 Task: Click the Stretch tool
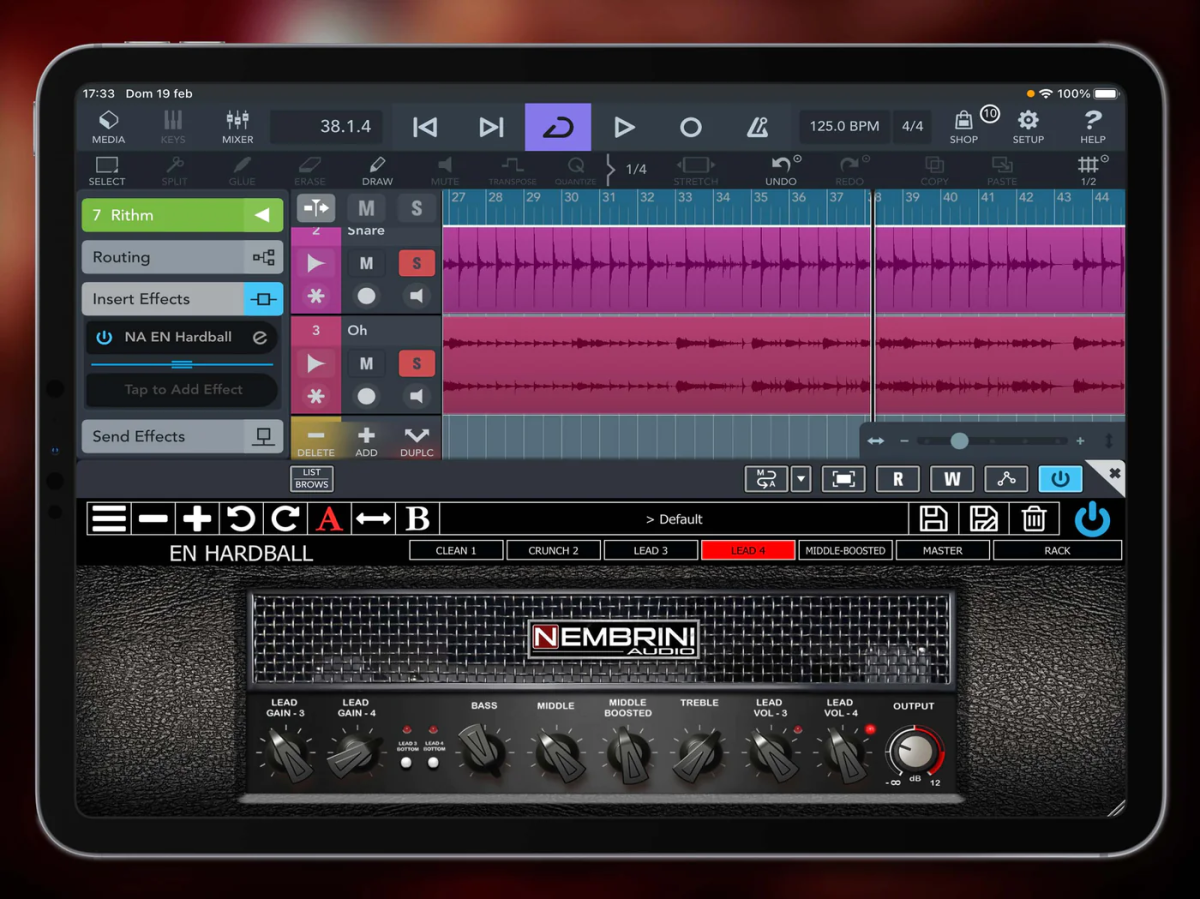coord(696,170)
